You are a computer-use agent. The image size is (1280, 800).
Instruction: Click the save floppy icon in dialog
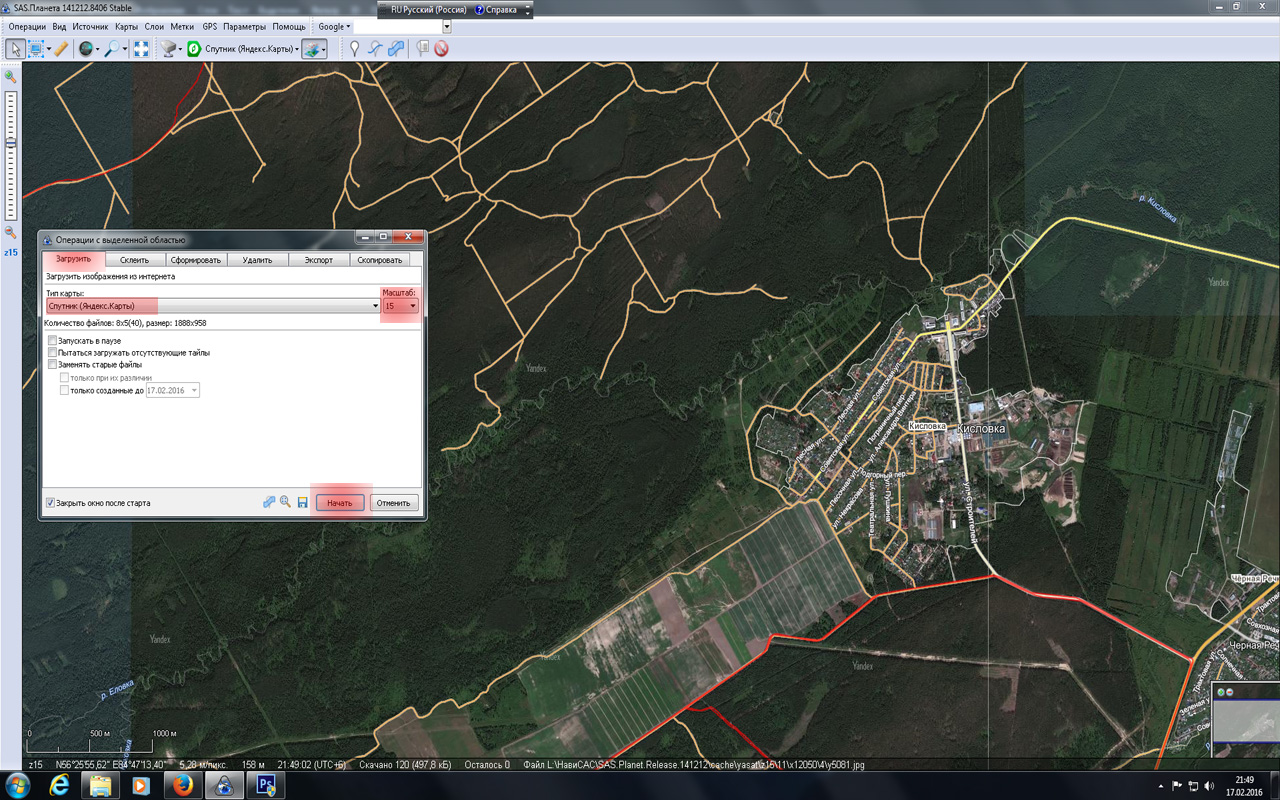(x=302, y=502)
